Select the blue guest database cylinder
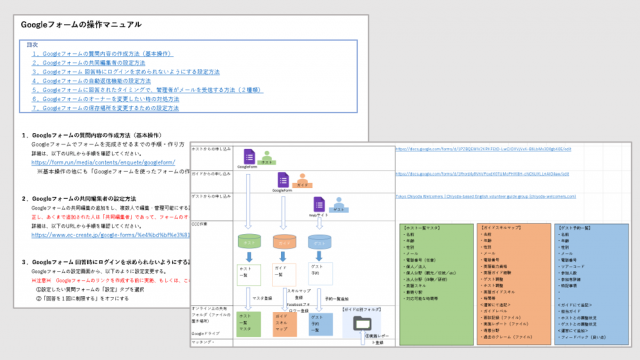The image size is (640, 360). [x=320, y=241]
